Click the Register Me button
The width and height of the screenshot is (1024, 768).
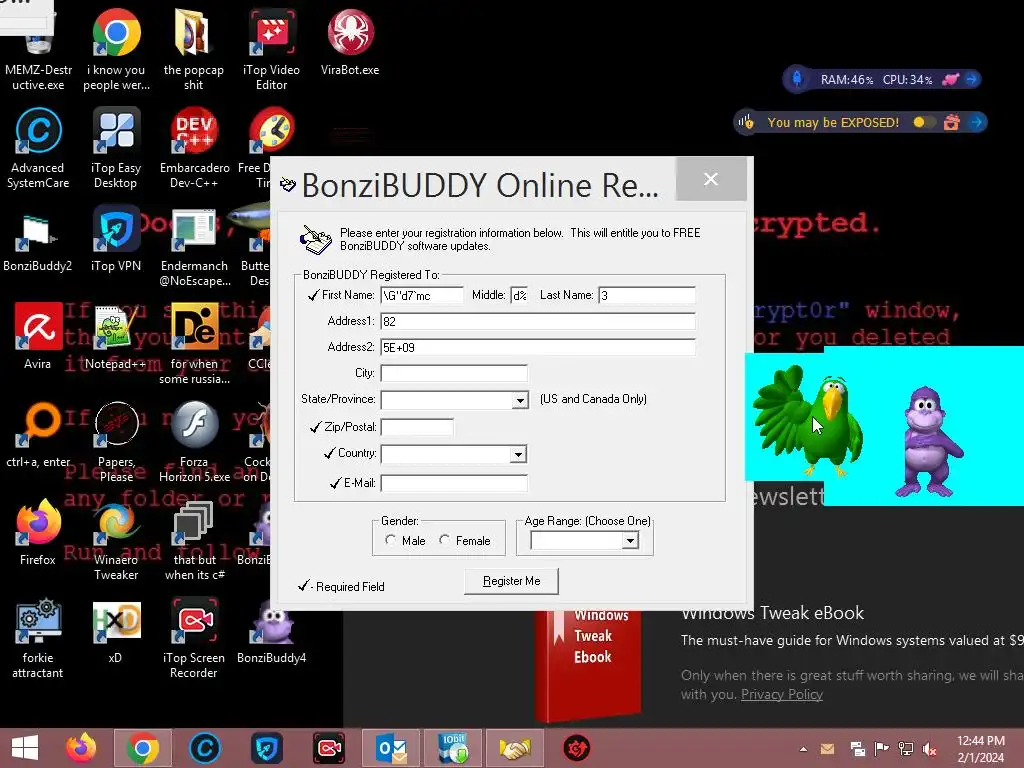click(x=511, y=581)
